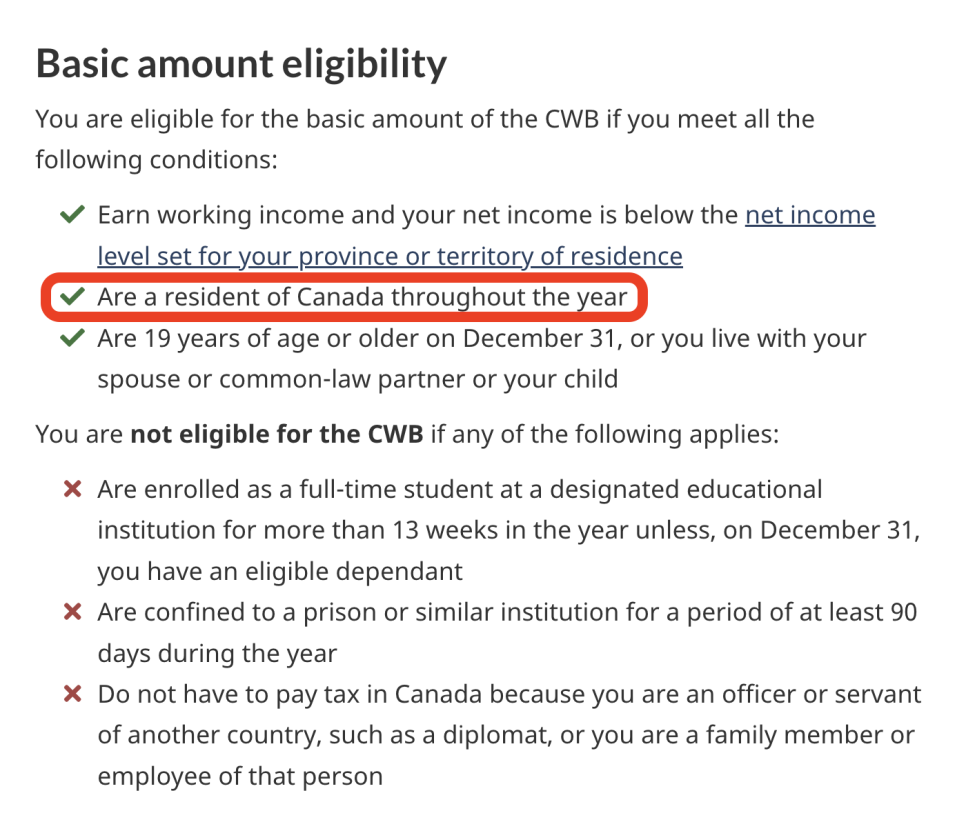
Task: Click green checkmark beside 19 years condition
Action: (x=72, y=338)
